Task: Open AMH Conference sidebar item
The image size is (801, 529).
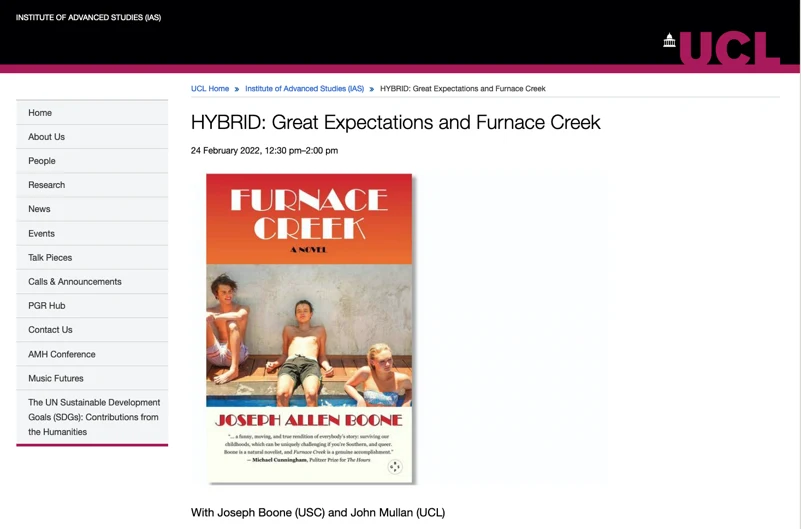Action: pos(92,354)
